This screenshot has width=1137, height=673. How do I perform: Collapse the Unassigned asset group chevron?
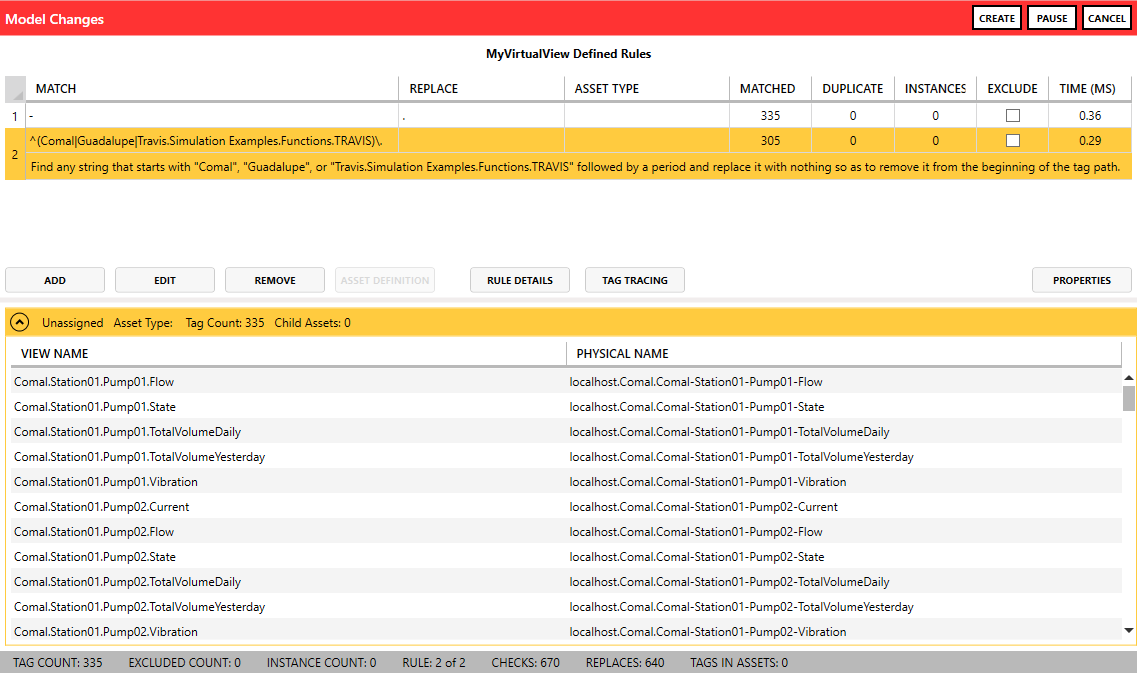20,323
